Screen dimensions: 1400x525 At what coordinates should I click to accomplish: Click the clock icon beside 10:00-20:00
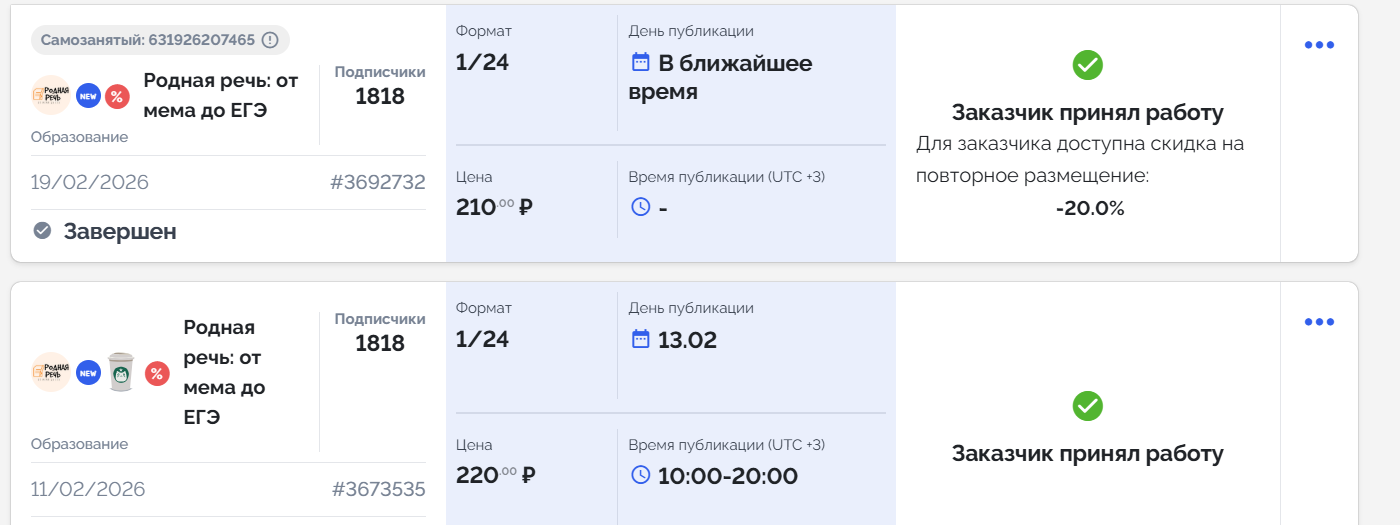click(x=641, y=475)
